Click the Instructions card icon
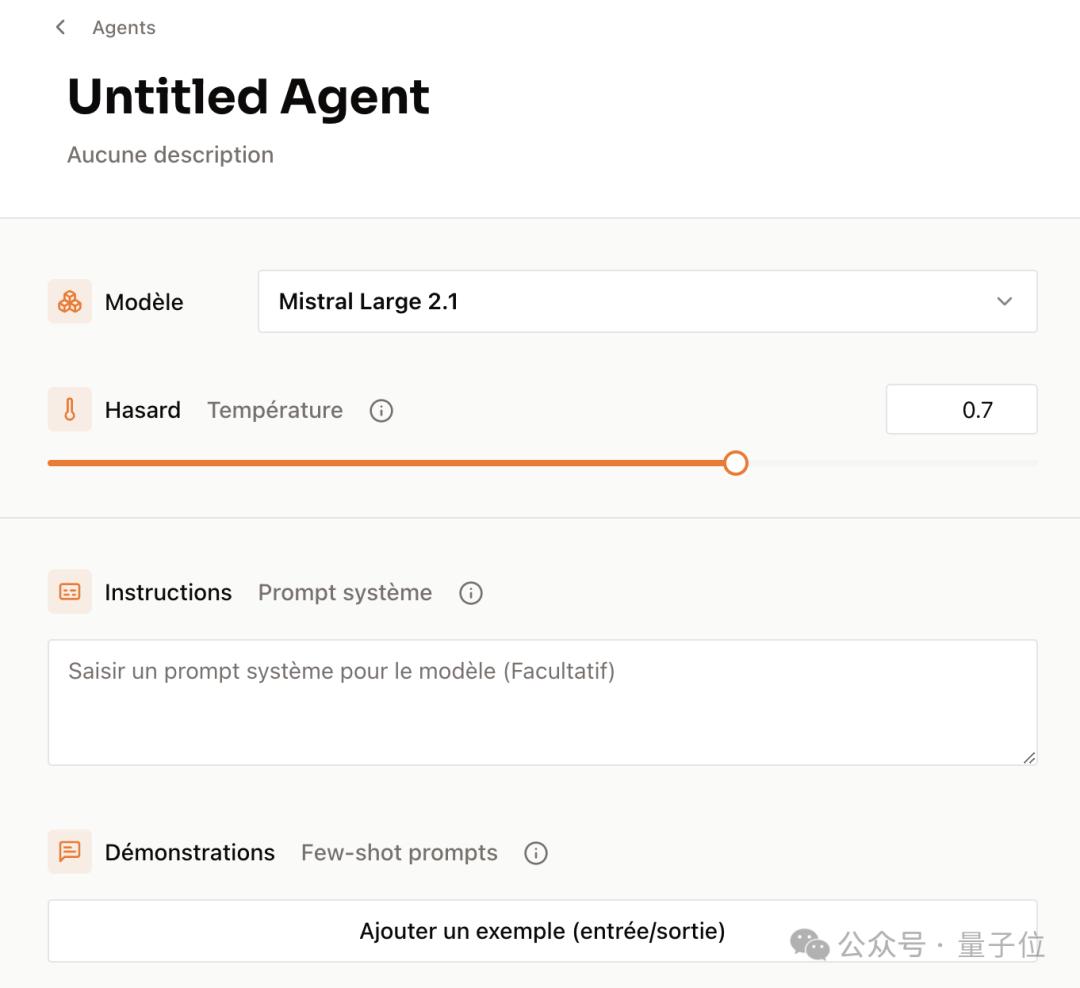This screenshot has height=988, width=1080. 67,592
